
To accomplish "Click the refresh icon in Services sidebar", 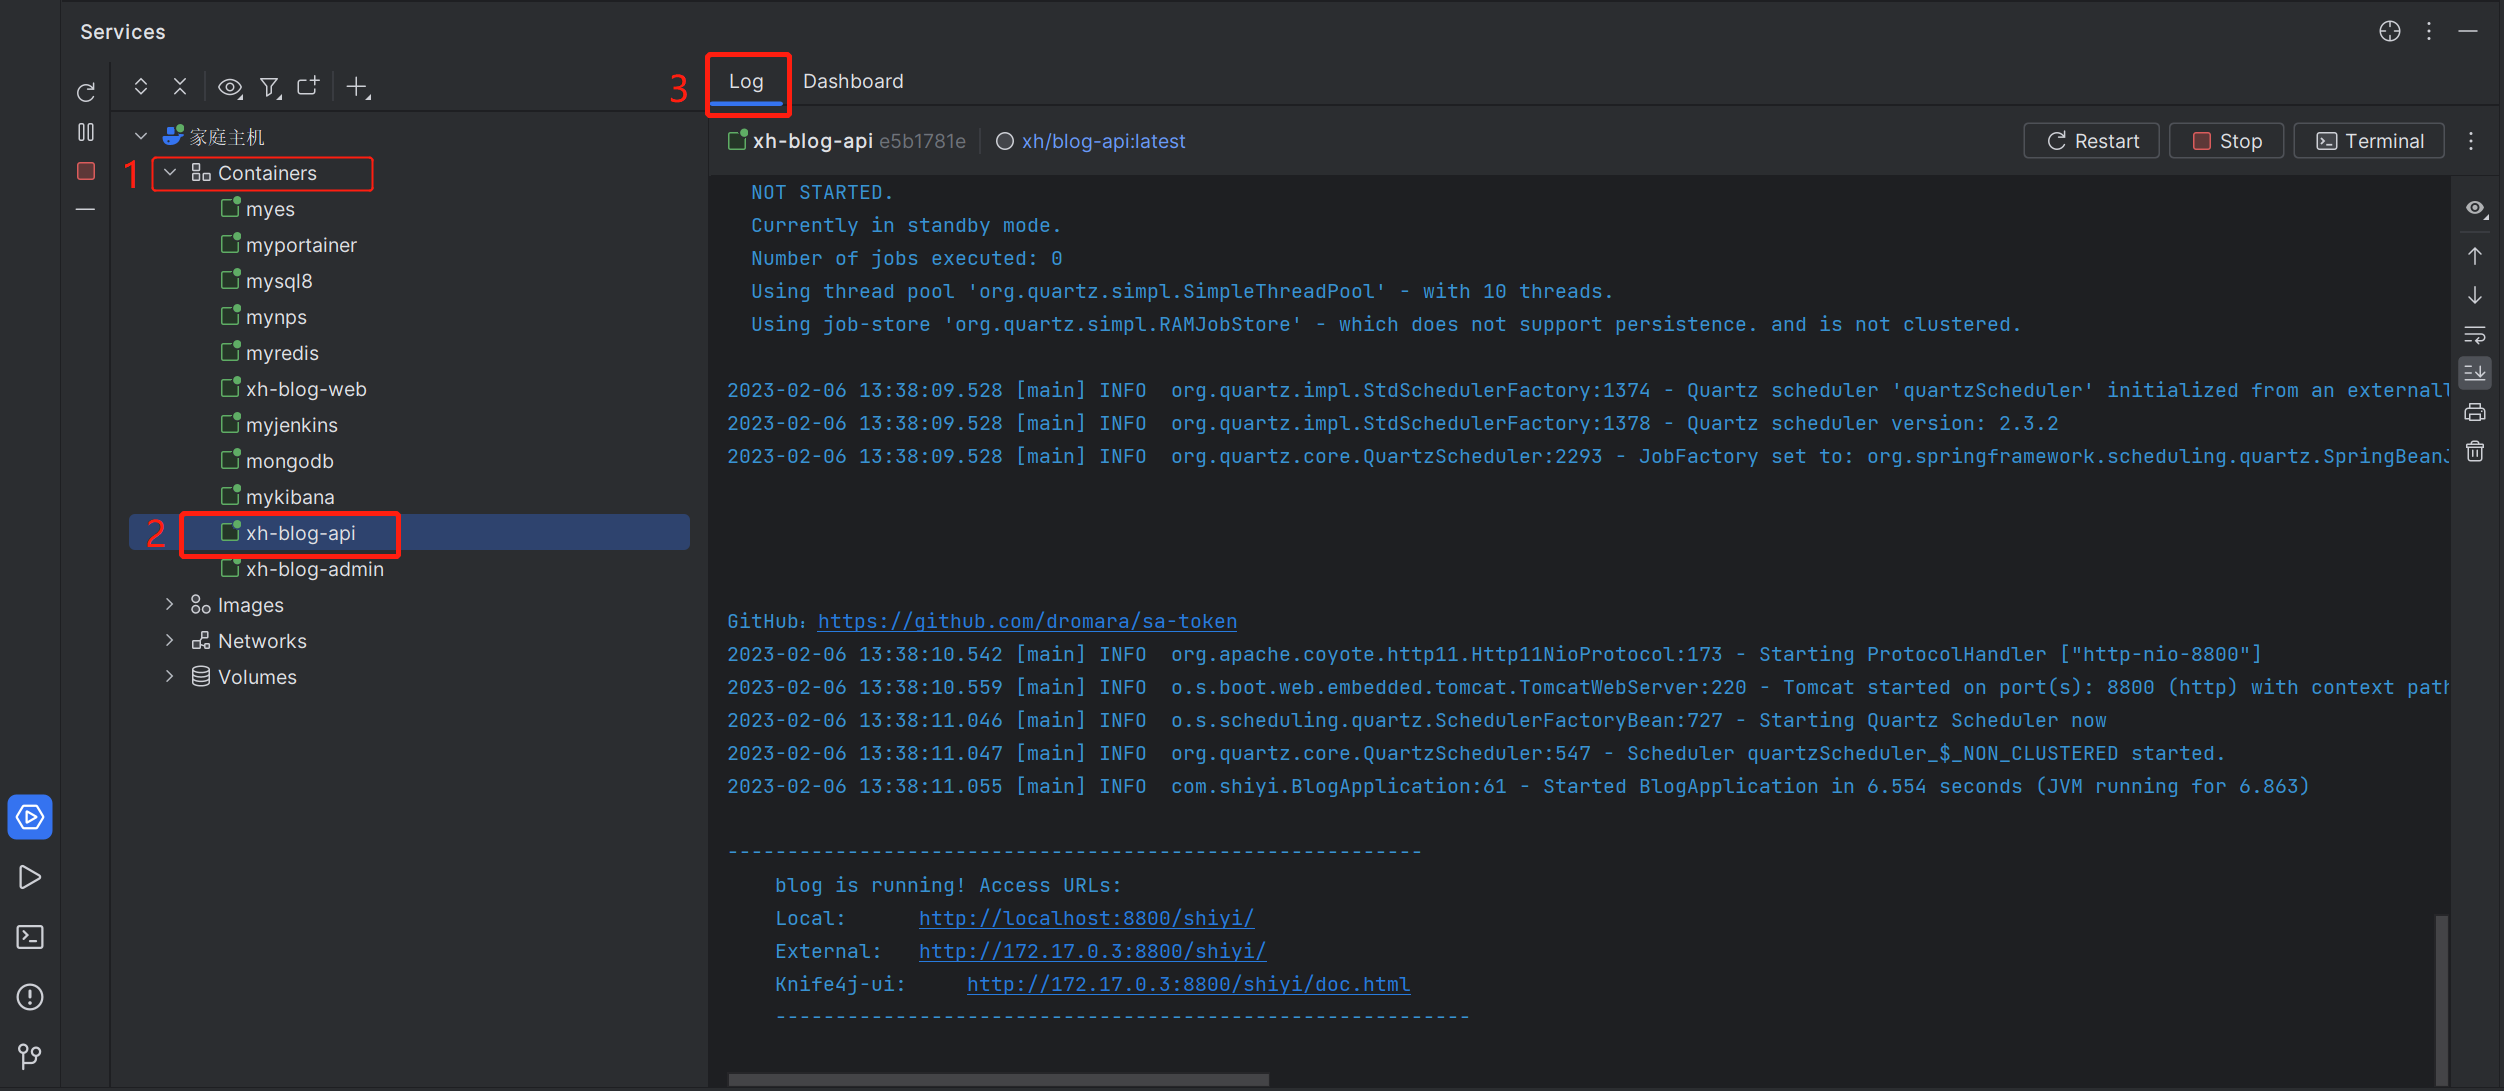I will coord(86,93).
